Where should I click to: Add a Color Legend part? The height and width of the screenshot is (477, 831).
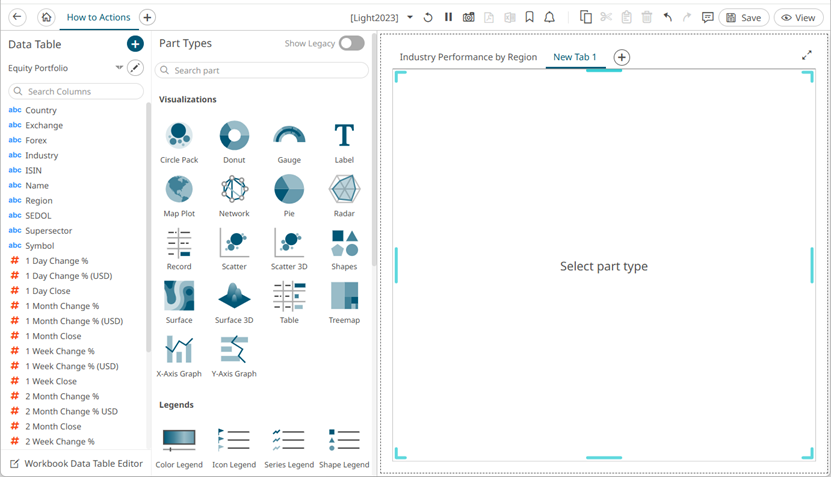click(179, 448)
